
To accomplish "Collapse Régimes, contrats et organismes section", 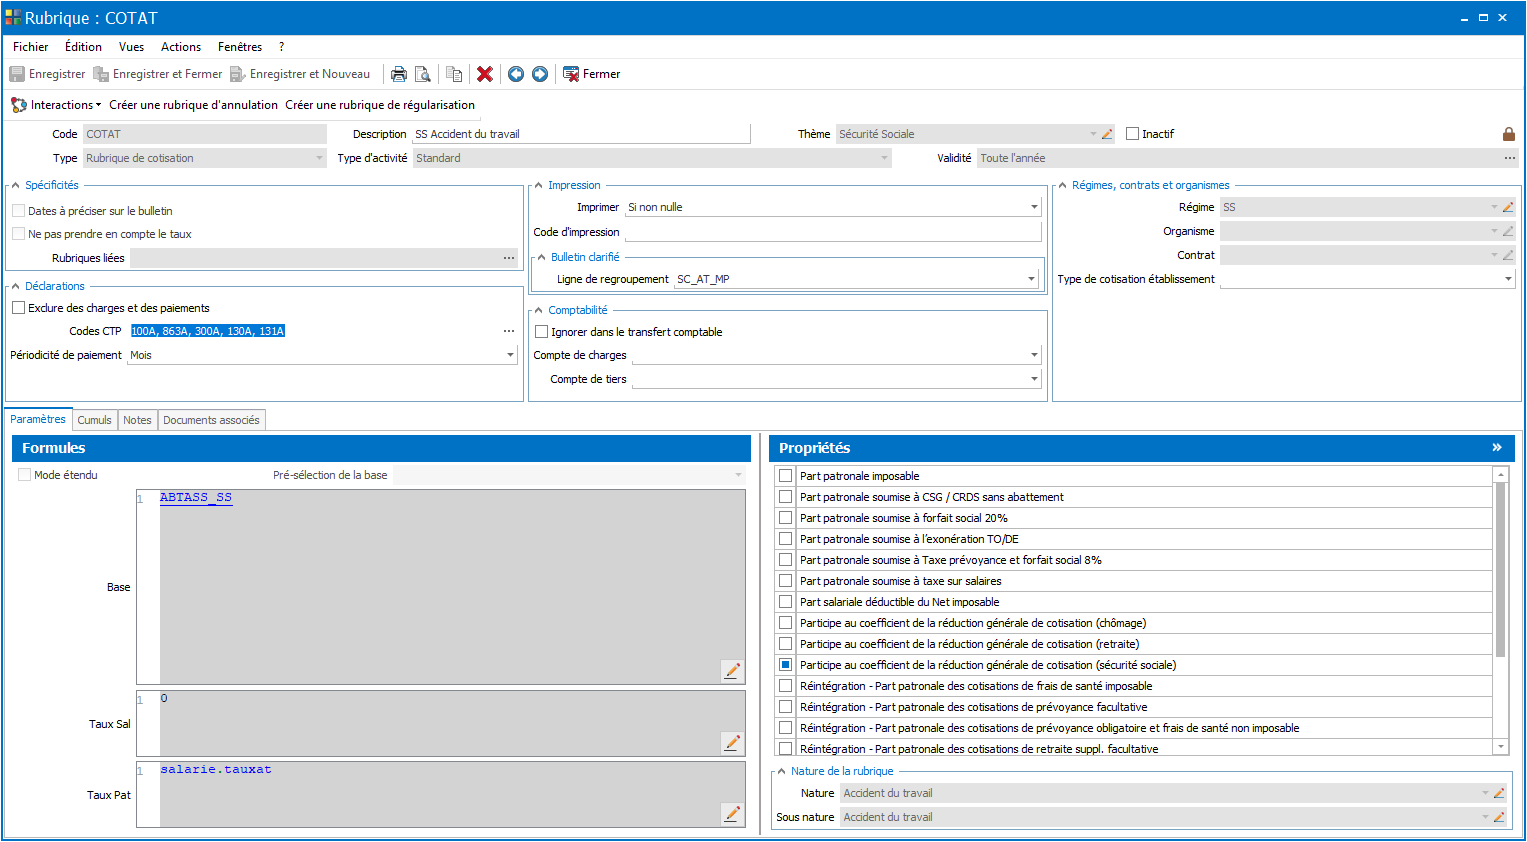I will point(1062,185).
